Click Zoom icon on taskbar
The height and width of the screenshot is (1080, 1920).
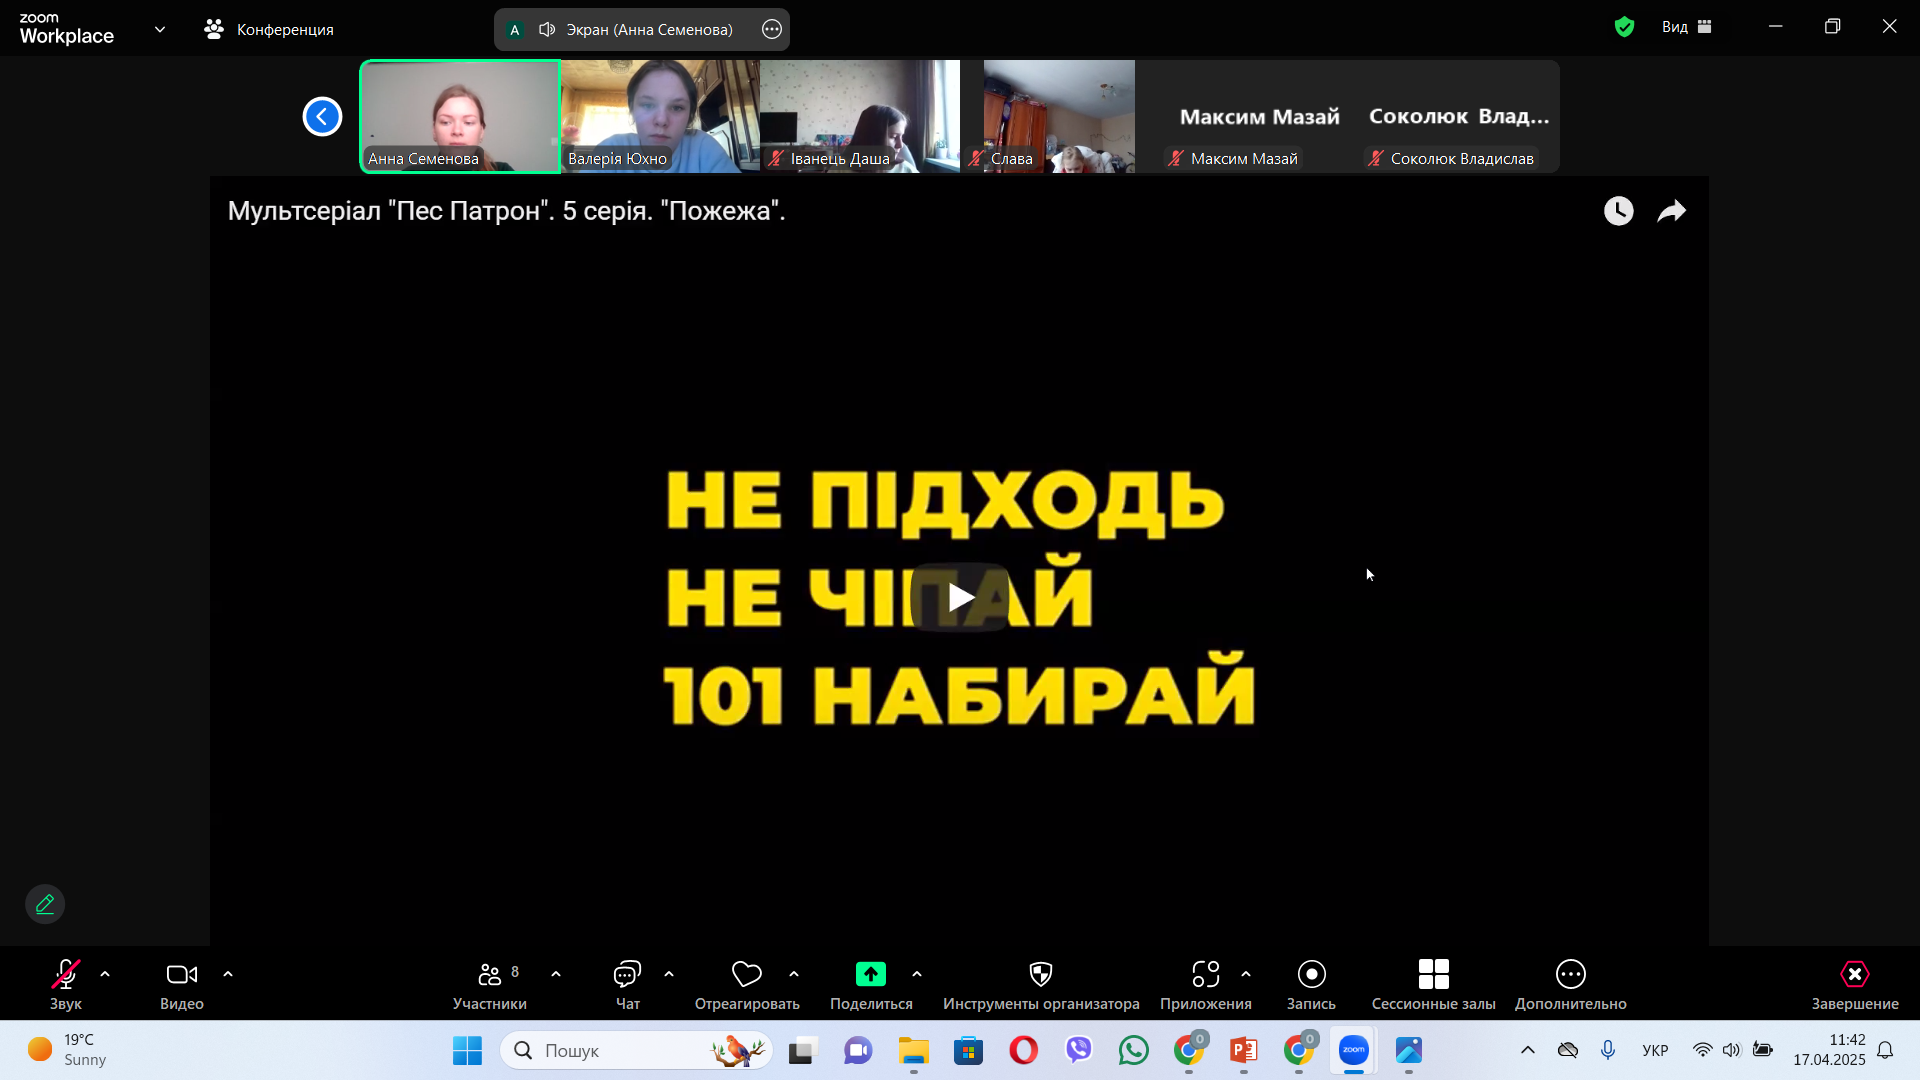1353,1050
